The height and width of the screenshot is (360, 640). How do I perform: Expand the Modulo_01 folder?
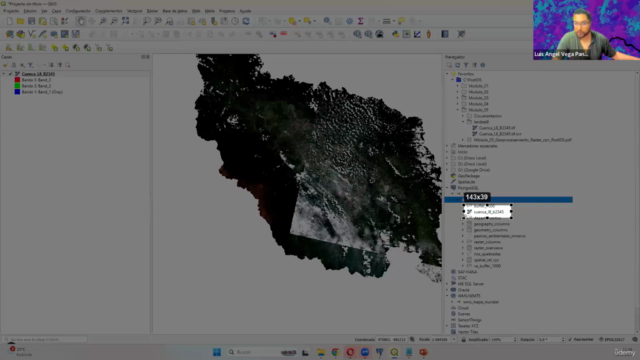click(458, 86)
